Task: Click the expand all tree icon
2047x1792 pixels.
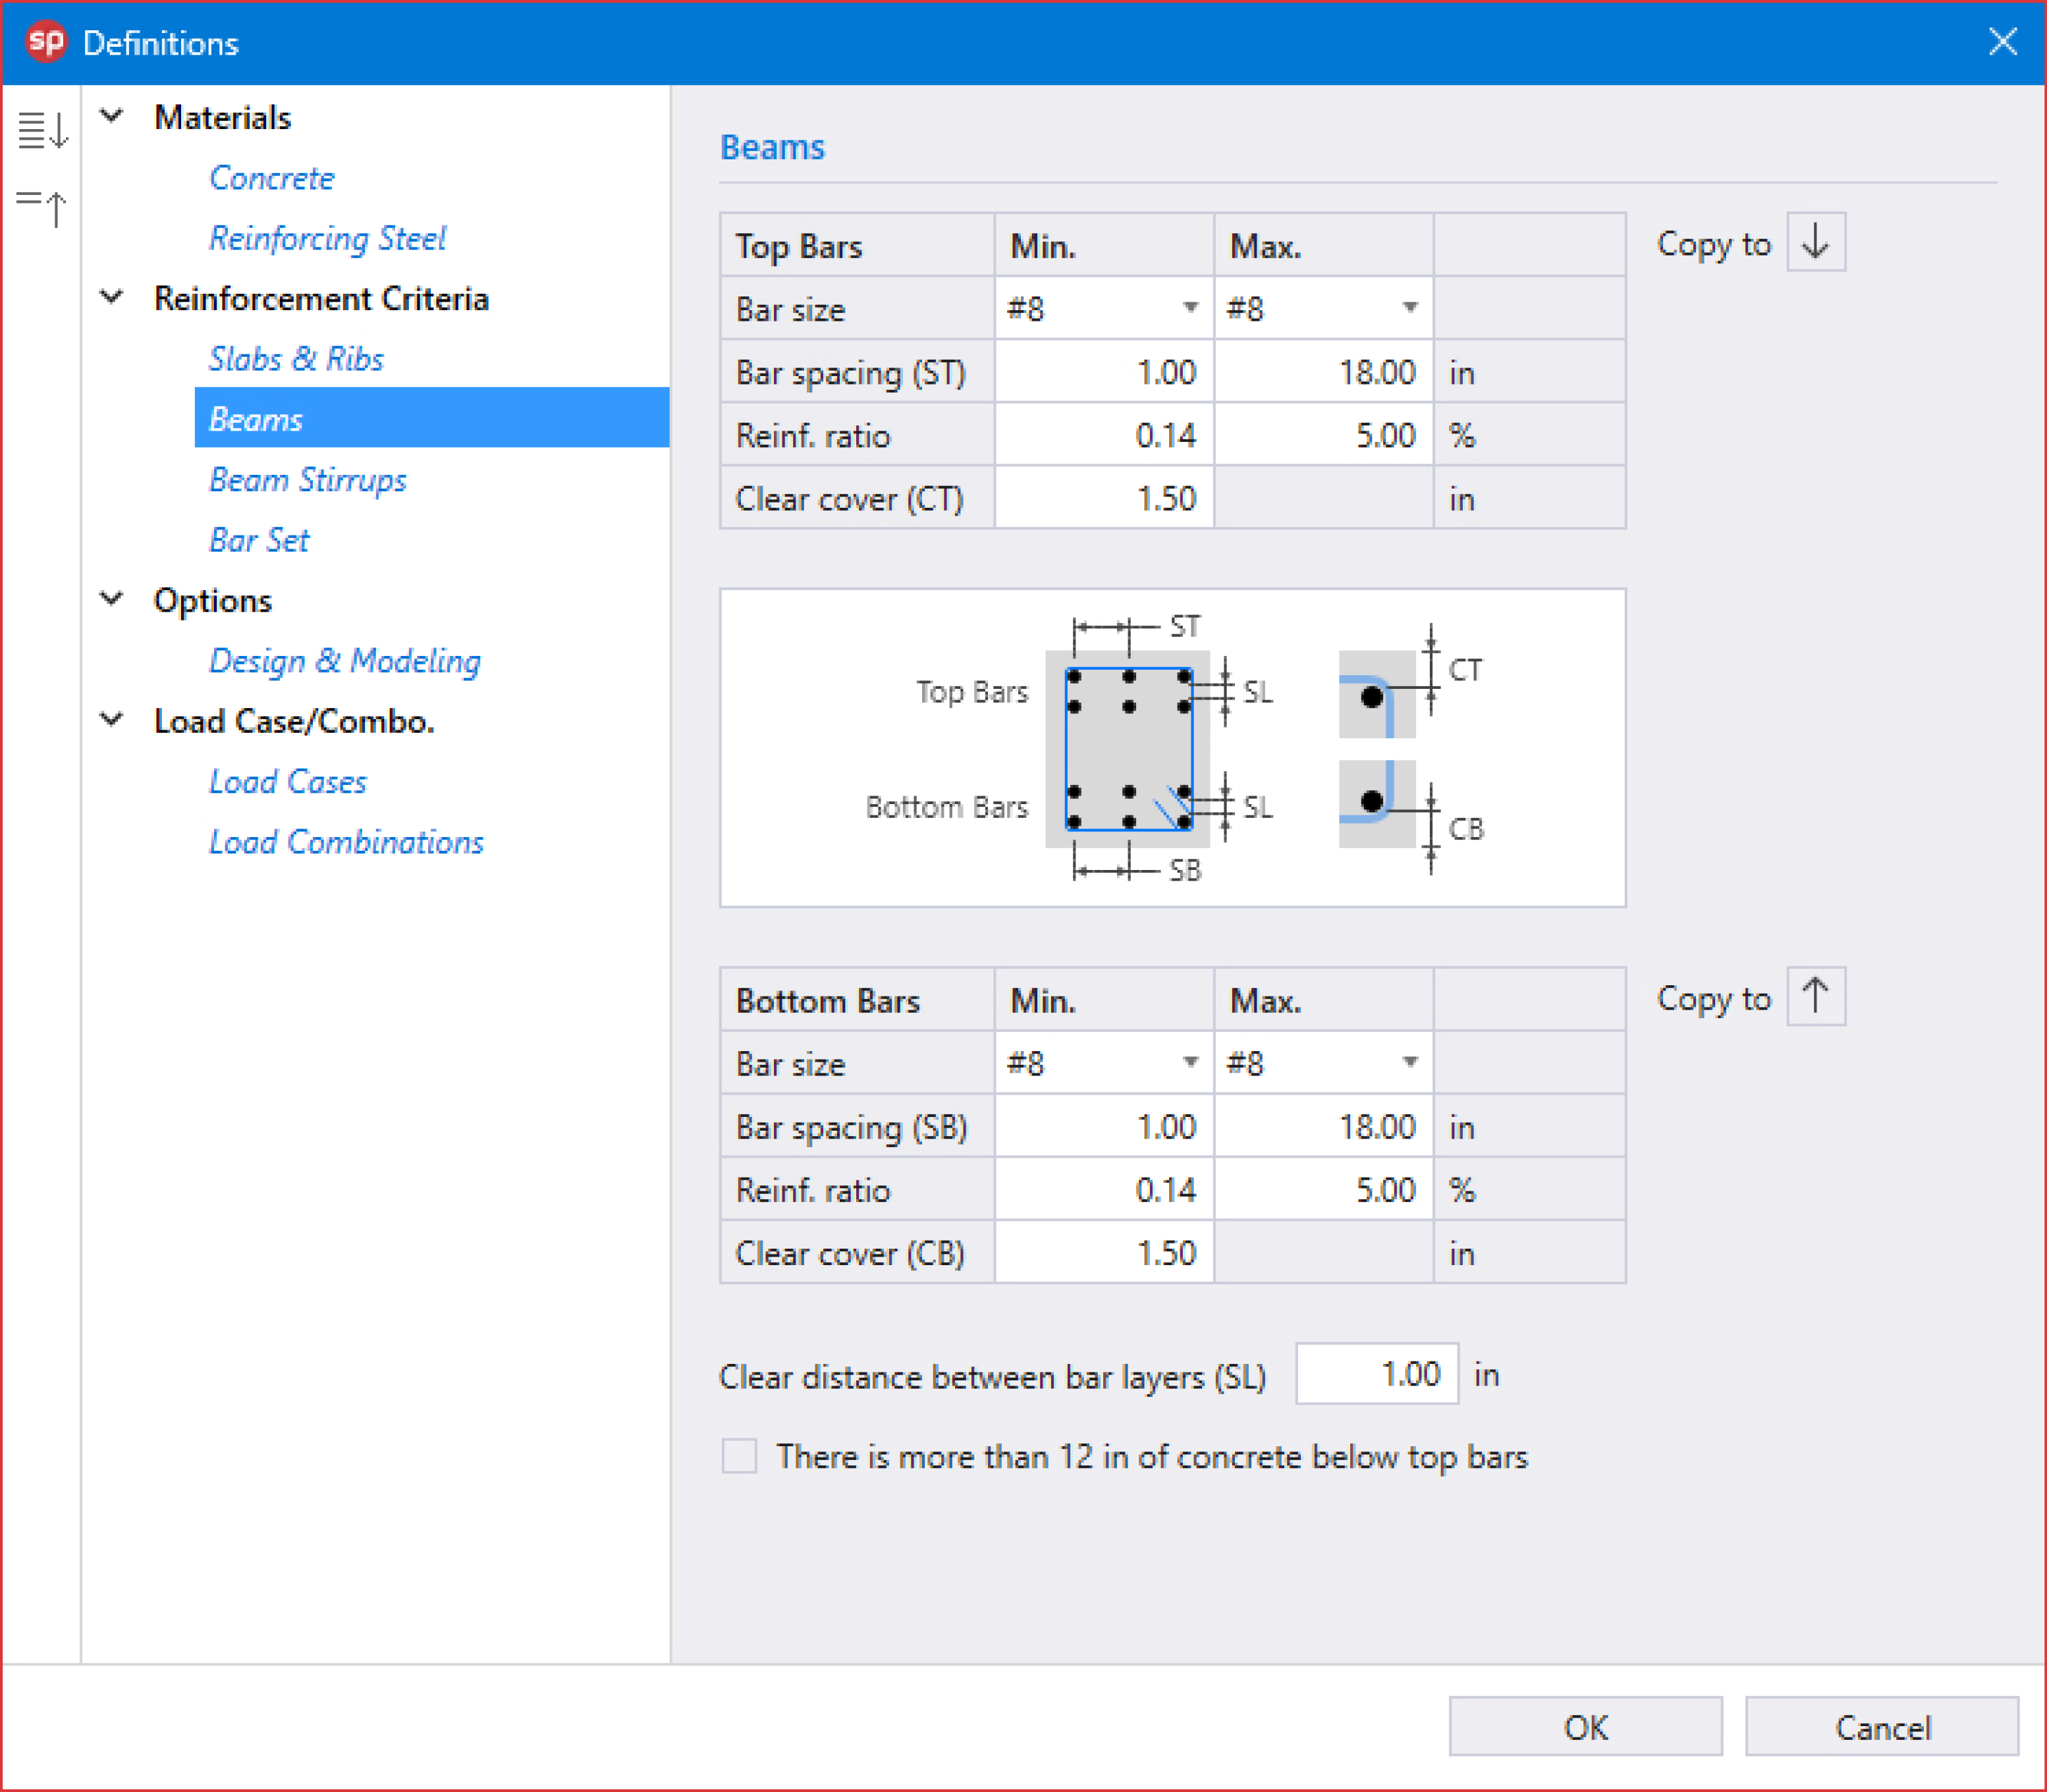Action: (43, 130)
